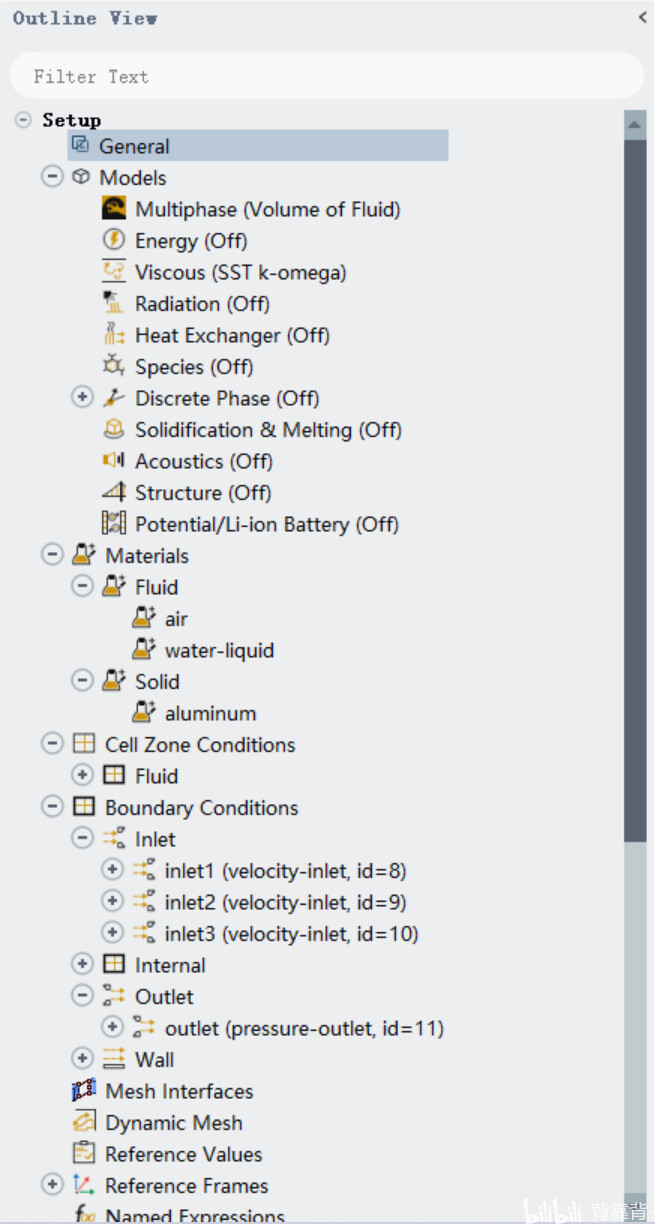Click the Acoustics speaker icon
The height and width of the screenshot is (1224, 655).
click(x=114, y=461)
